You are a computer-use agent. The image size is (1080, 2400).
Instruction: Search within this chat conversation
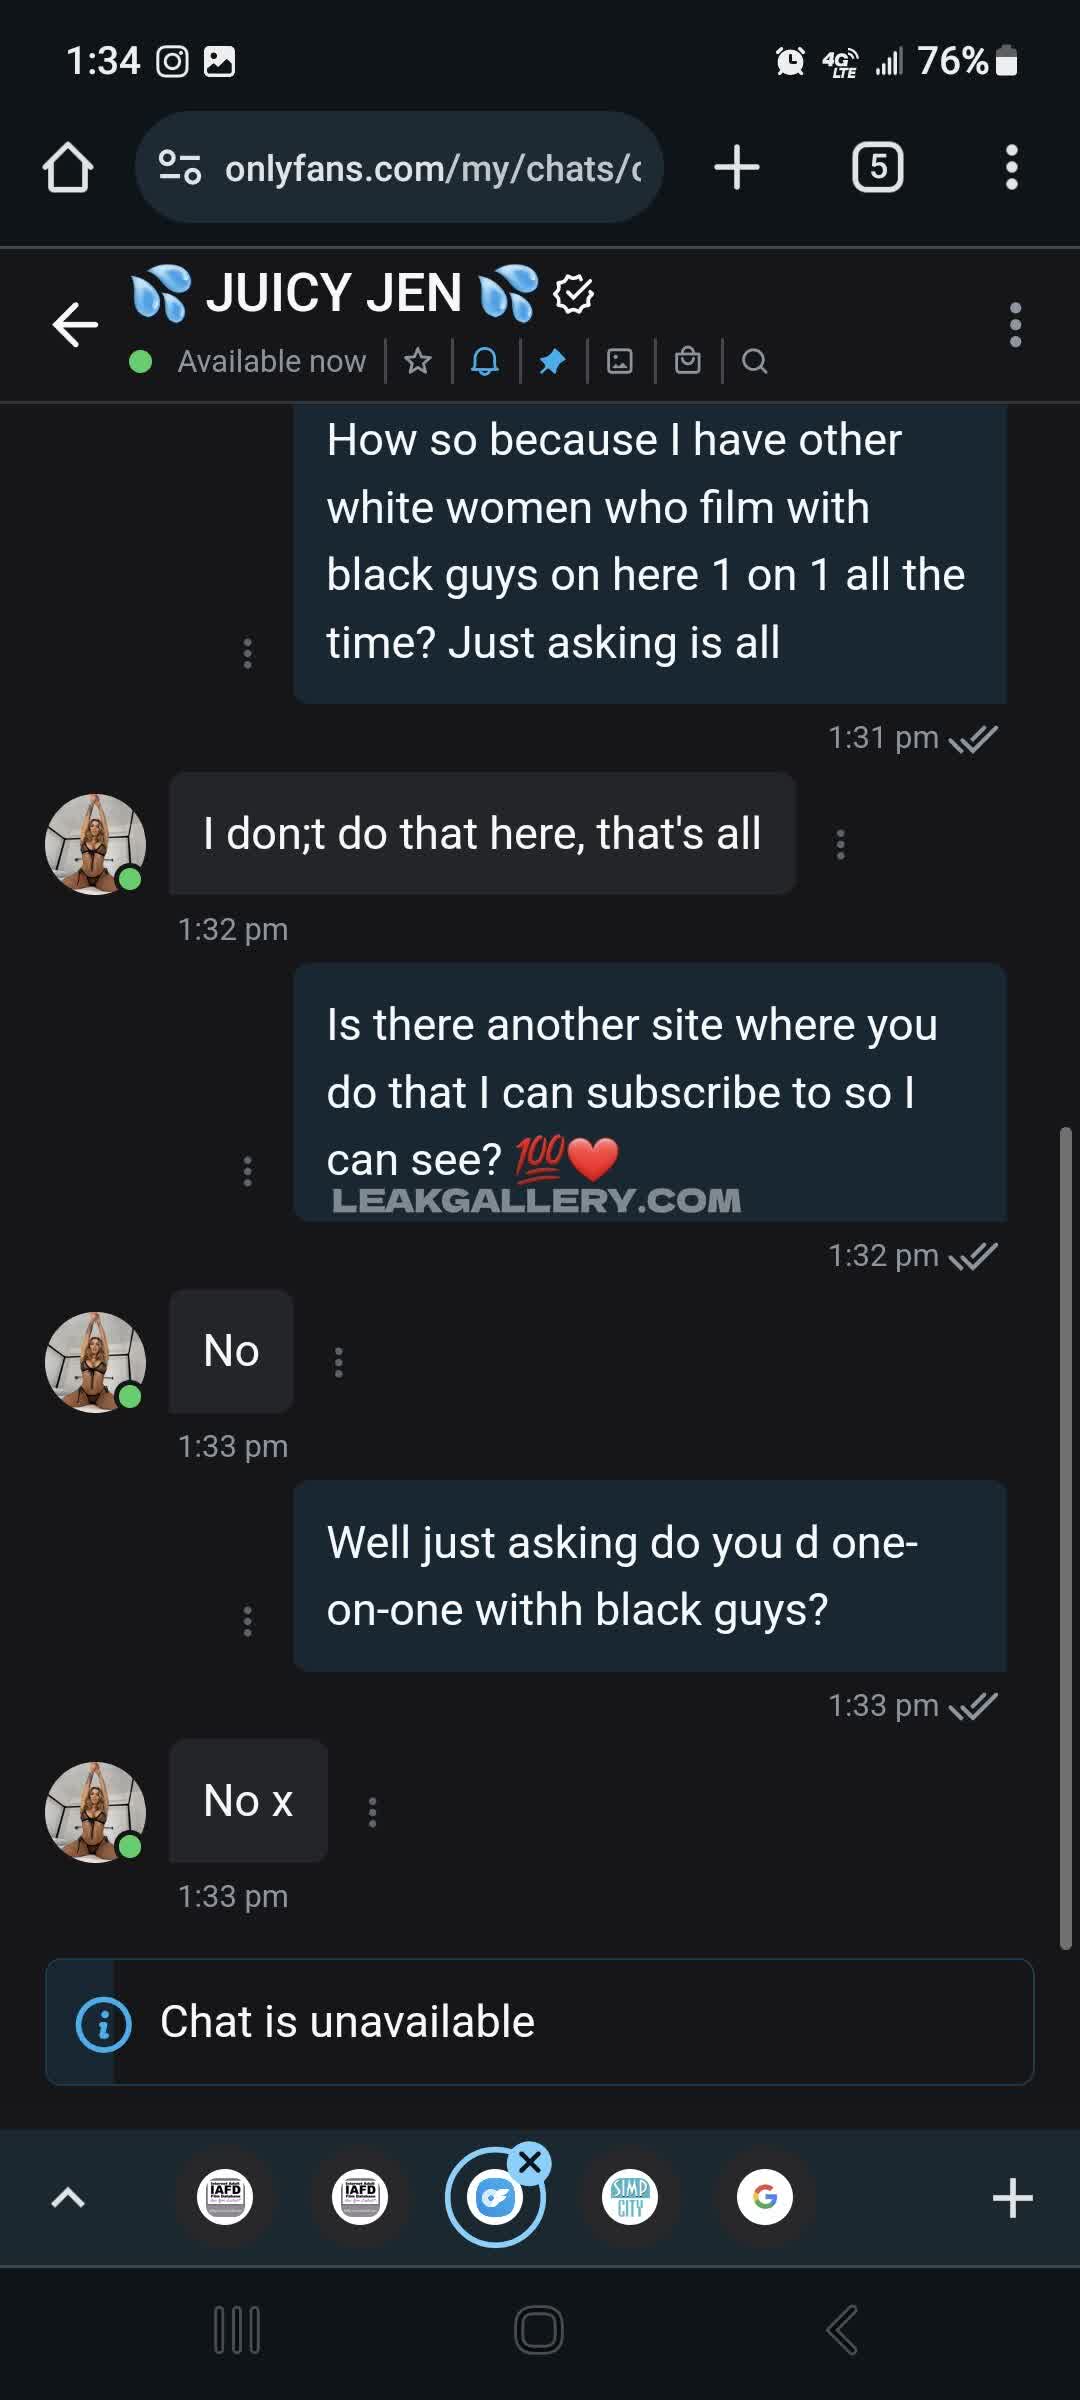point(755,361)
